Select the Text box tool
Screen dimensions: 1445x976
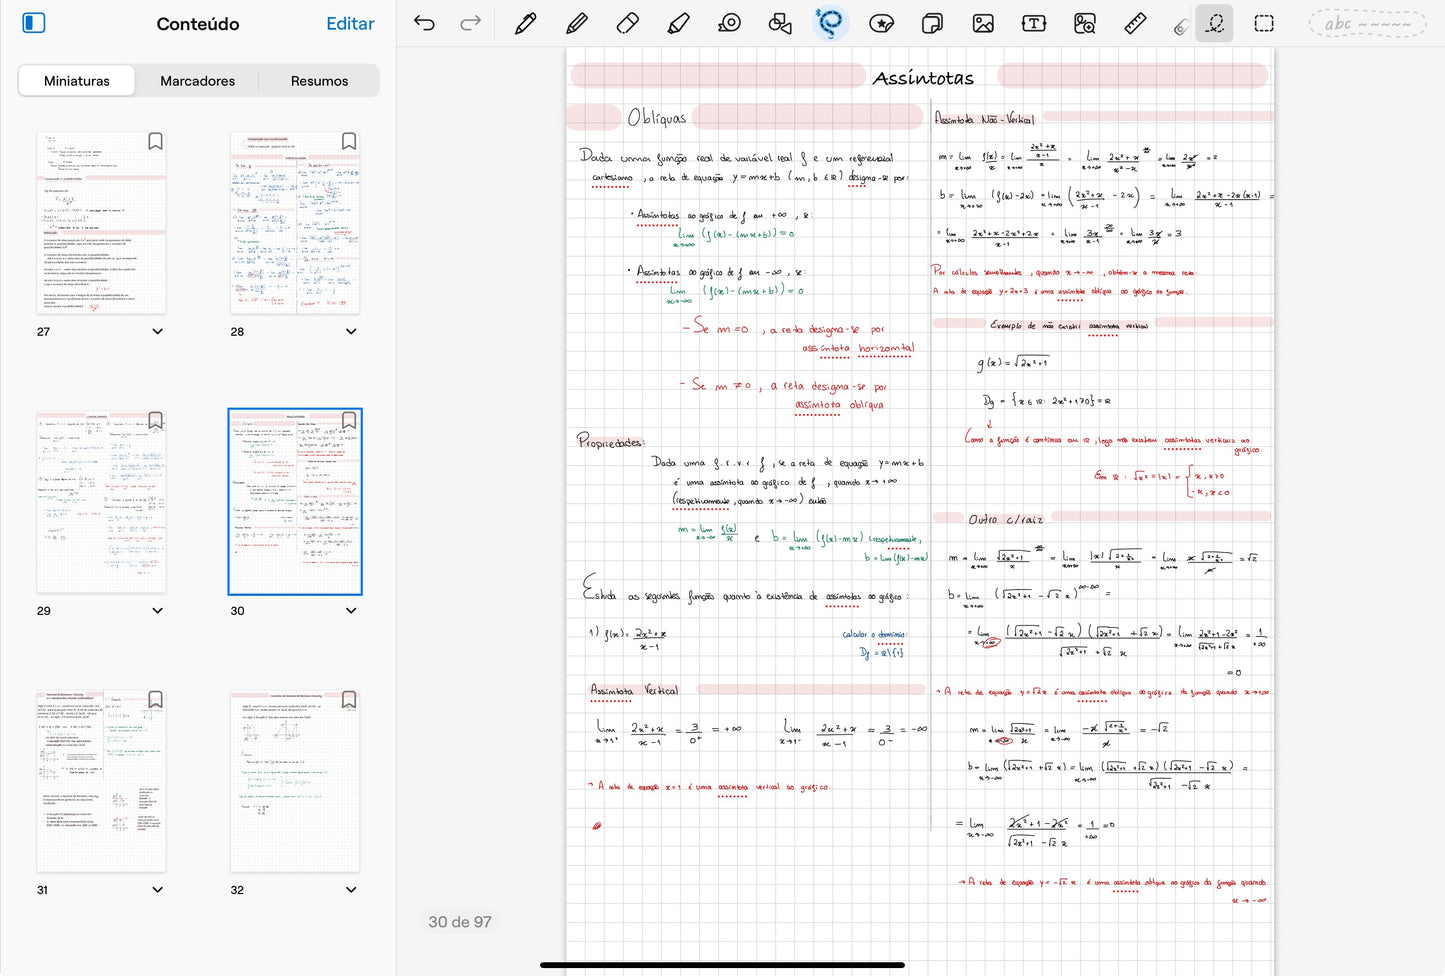[1033, 24]
